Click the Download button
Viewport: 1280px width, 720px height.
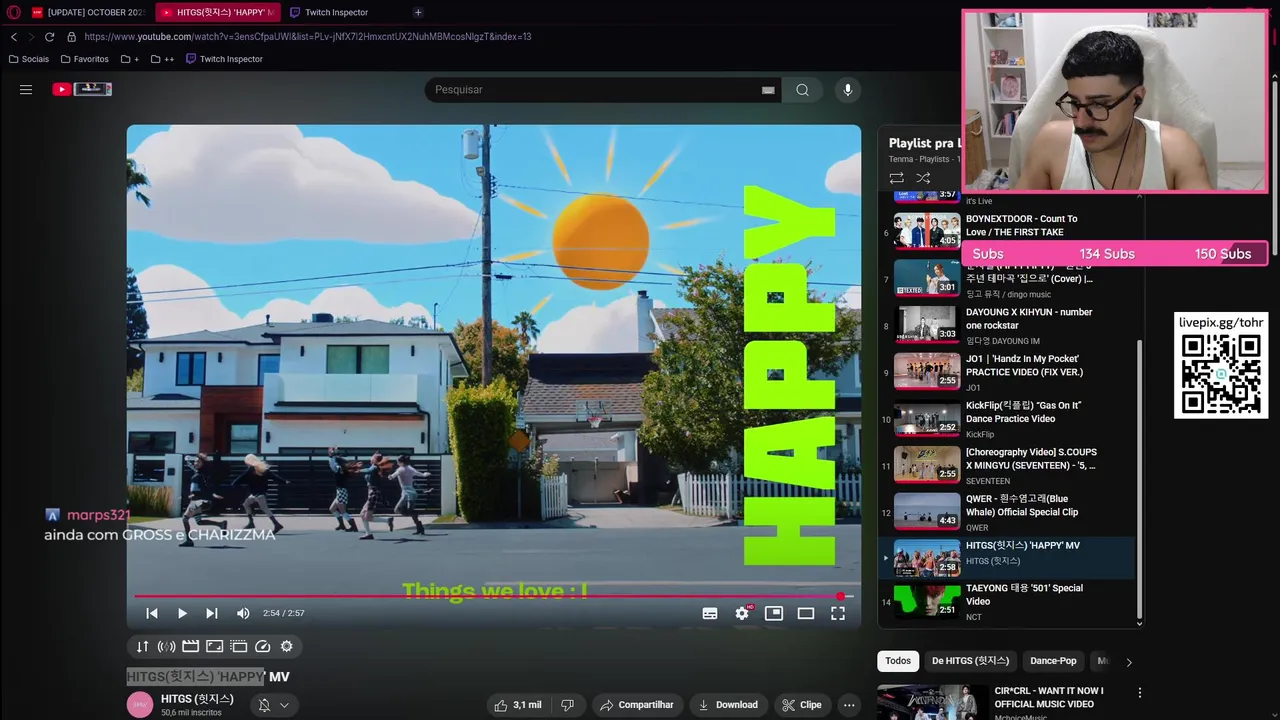tap(728, 705)
